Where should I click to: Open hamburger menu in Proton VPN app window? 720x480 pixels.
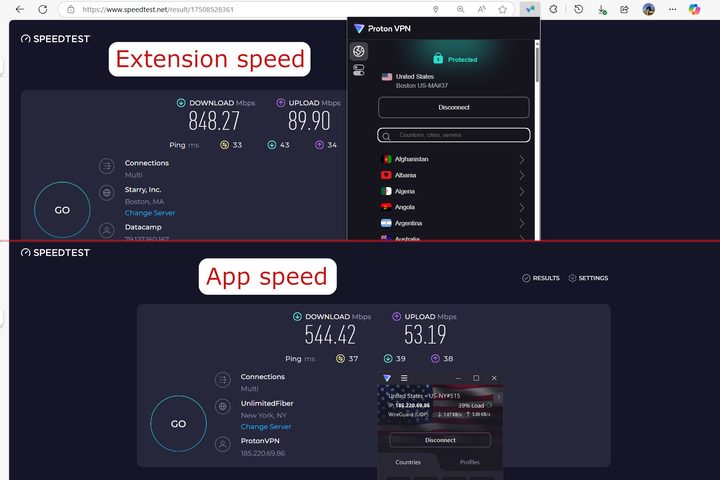[404, 378]
